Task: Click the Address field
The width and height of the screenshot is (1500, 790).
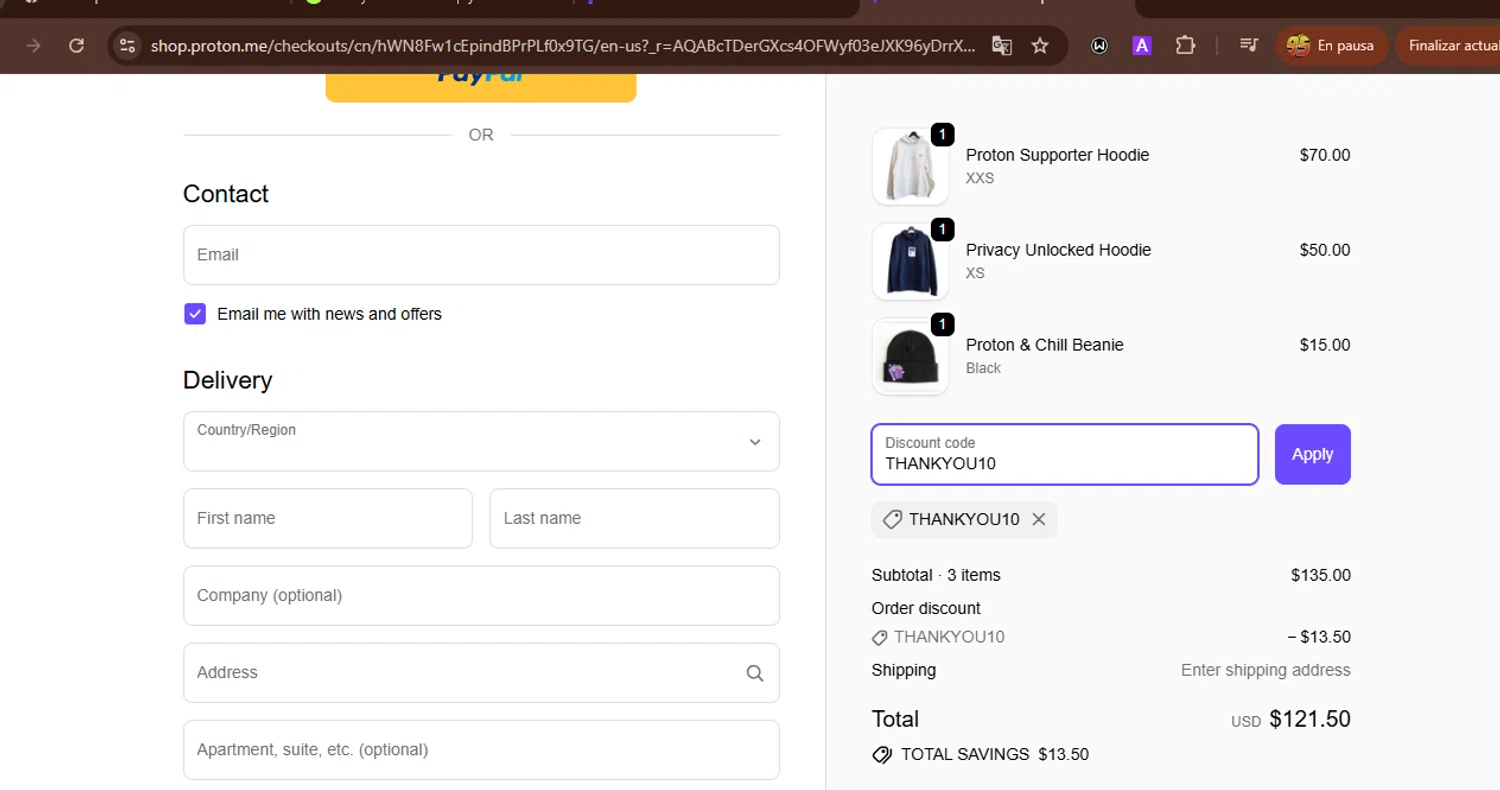Action: (481, 673)
